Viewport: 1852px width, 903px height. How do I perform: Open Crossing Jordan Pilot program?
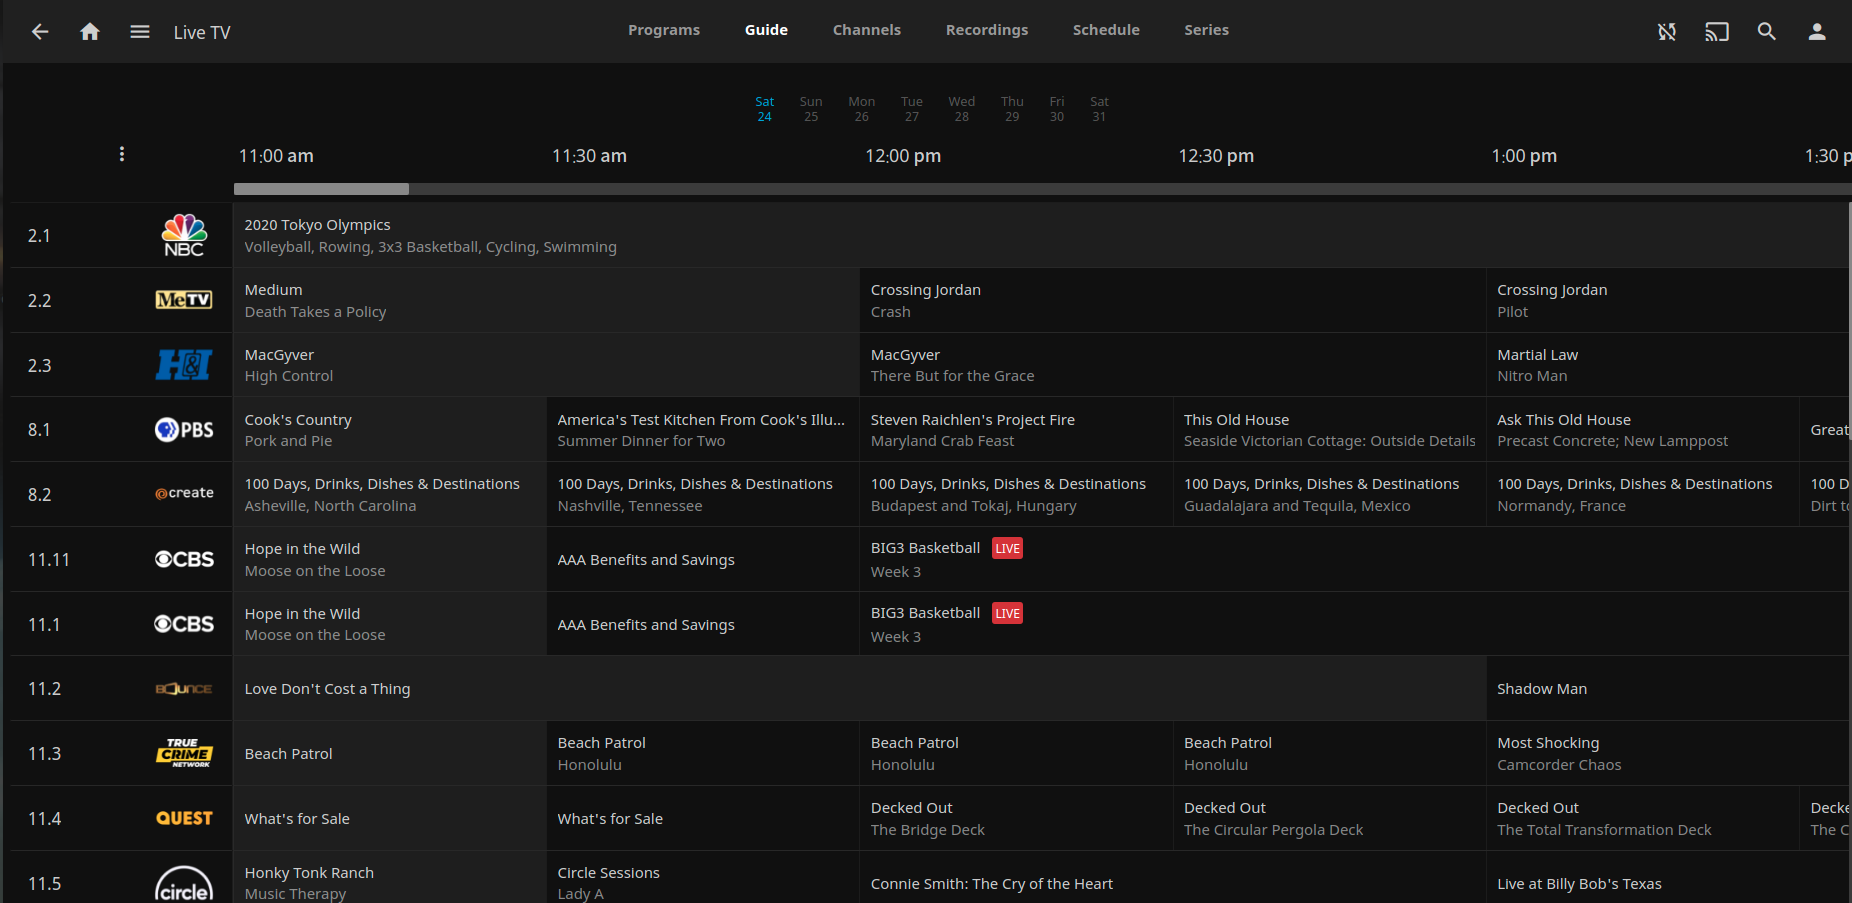[1667, 300]
